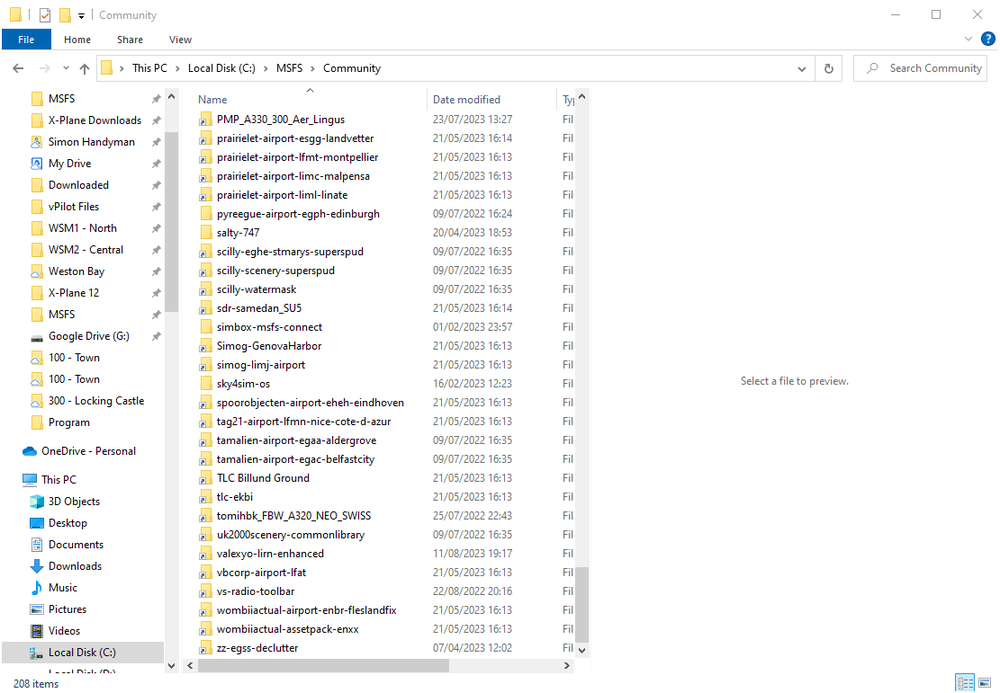1000x693 pixels.
Task: Click inside the Search Community box
Action: click(x=920, y=68)
